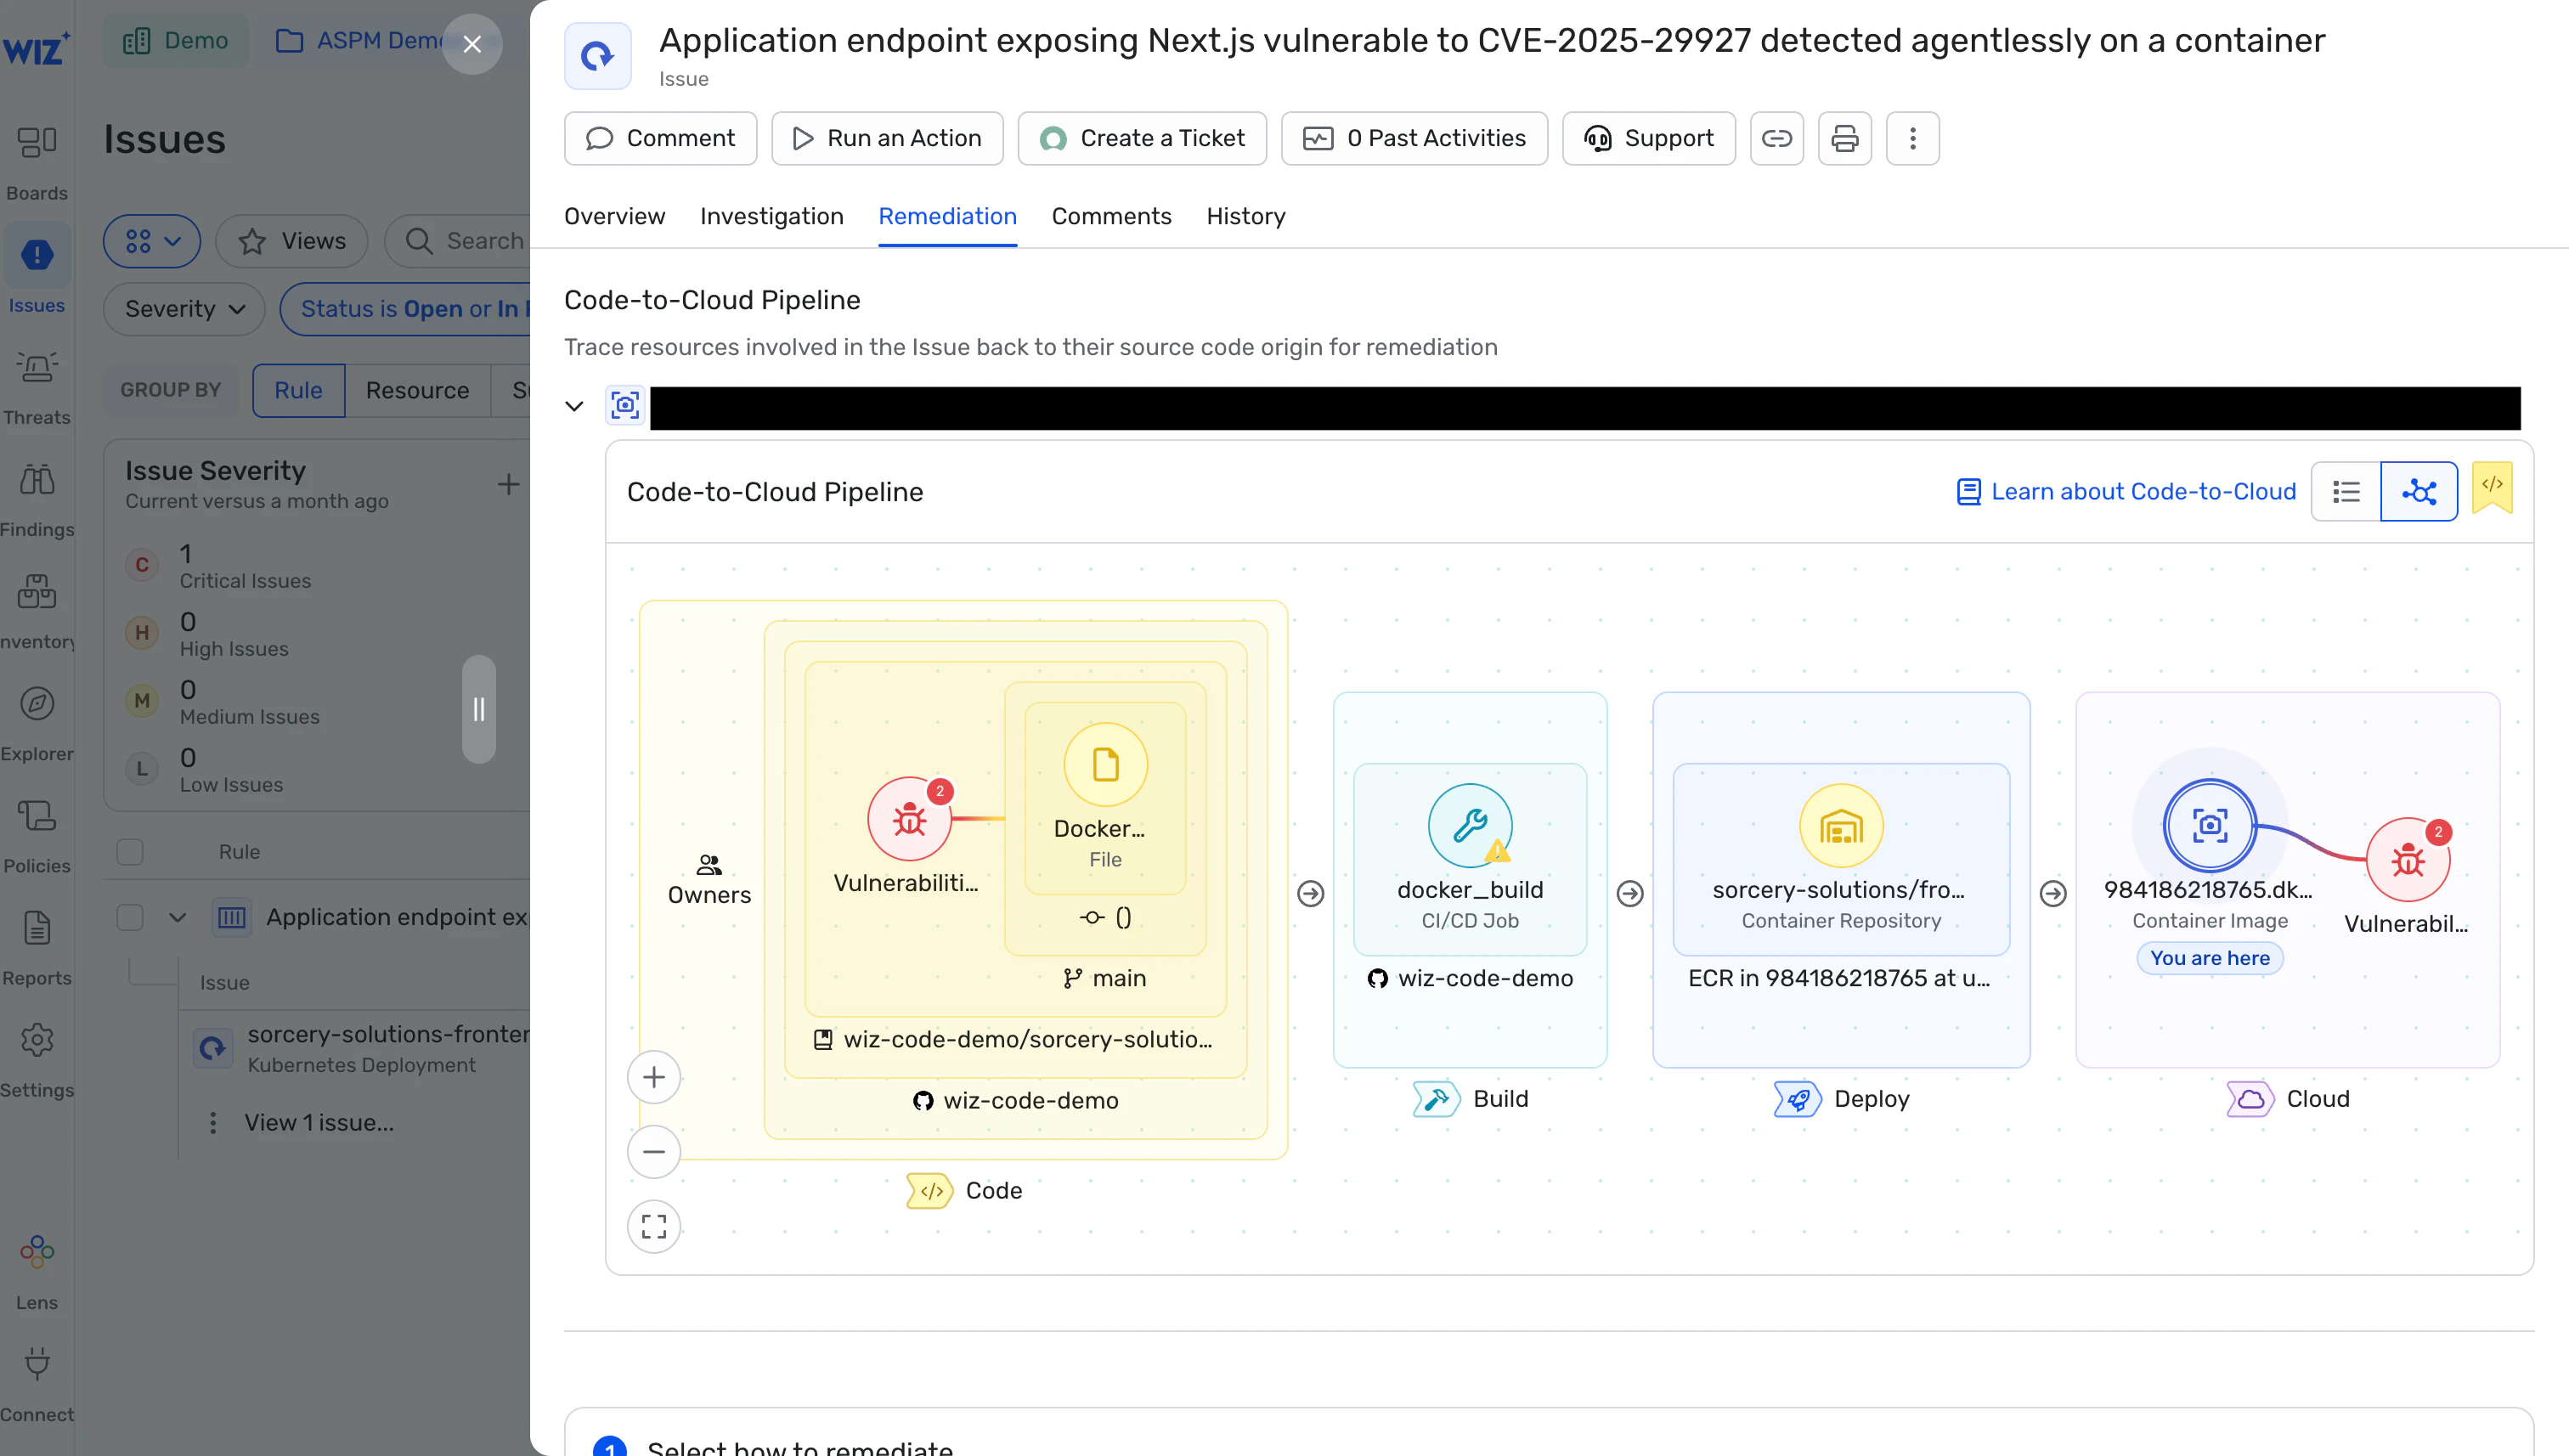Click the panel resize handle

[479, 709]
